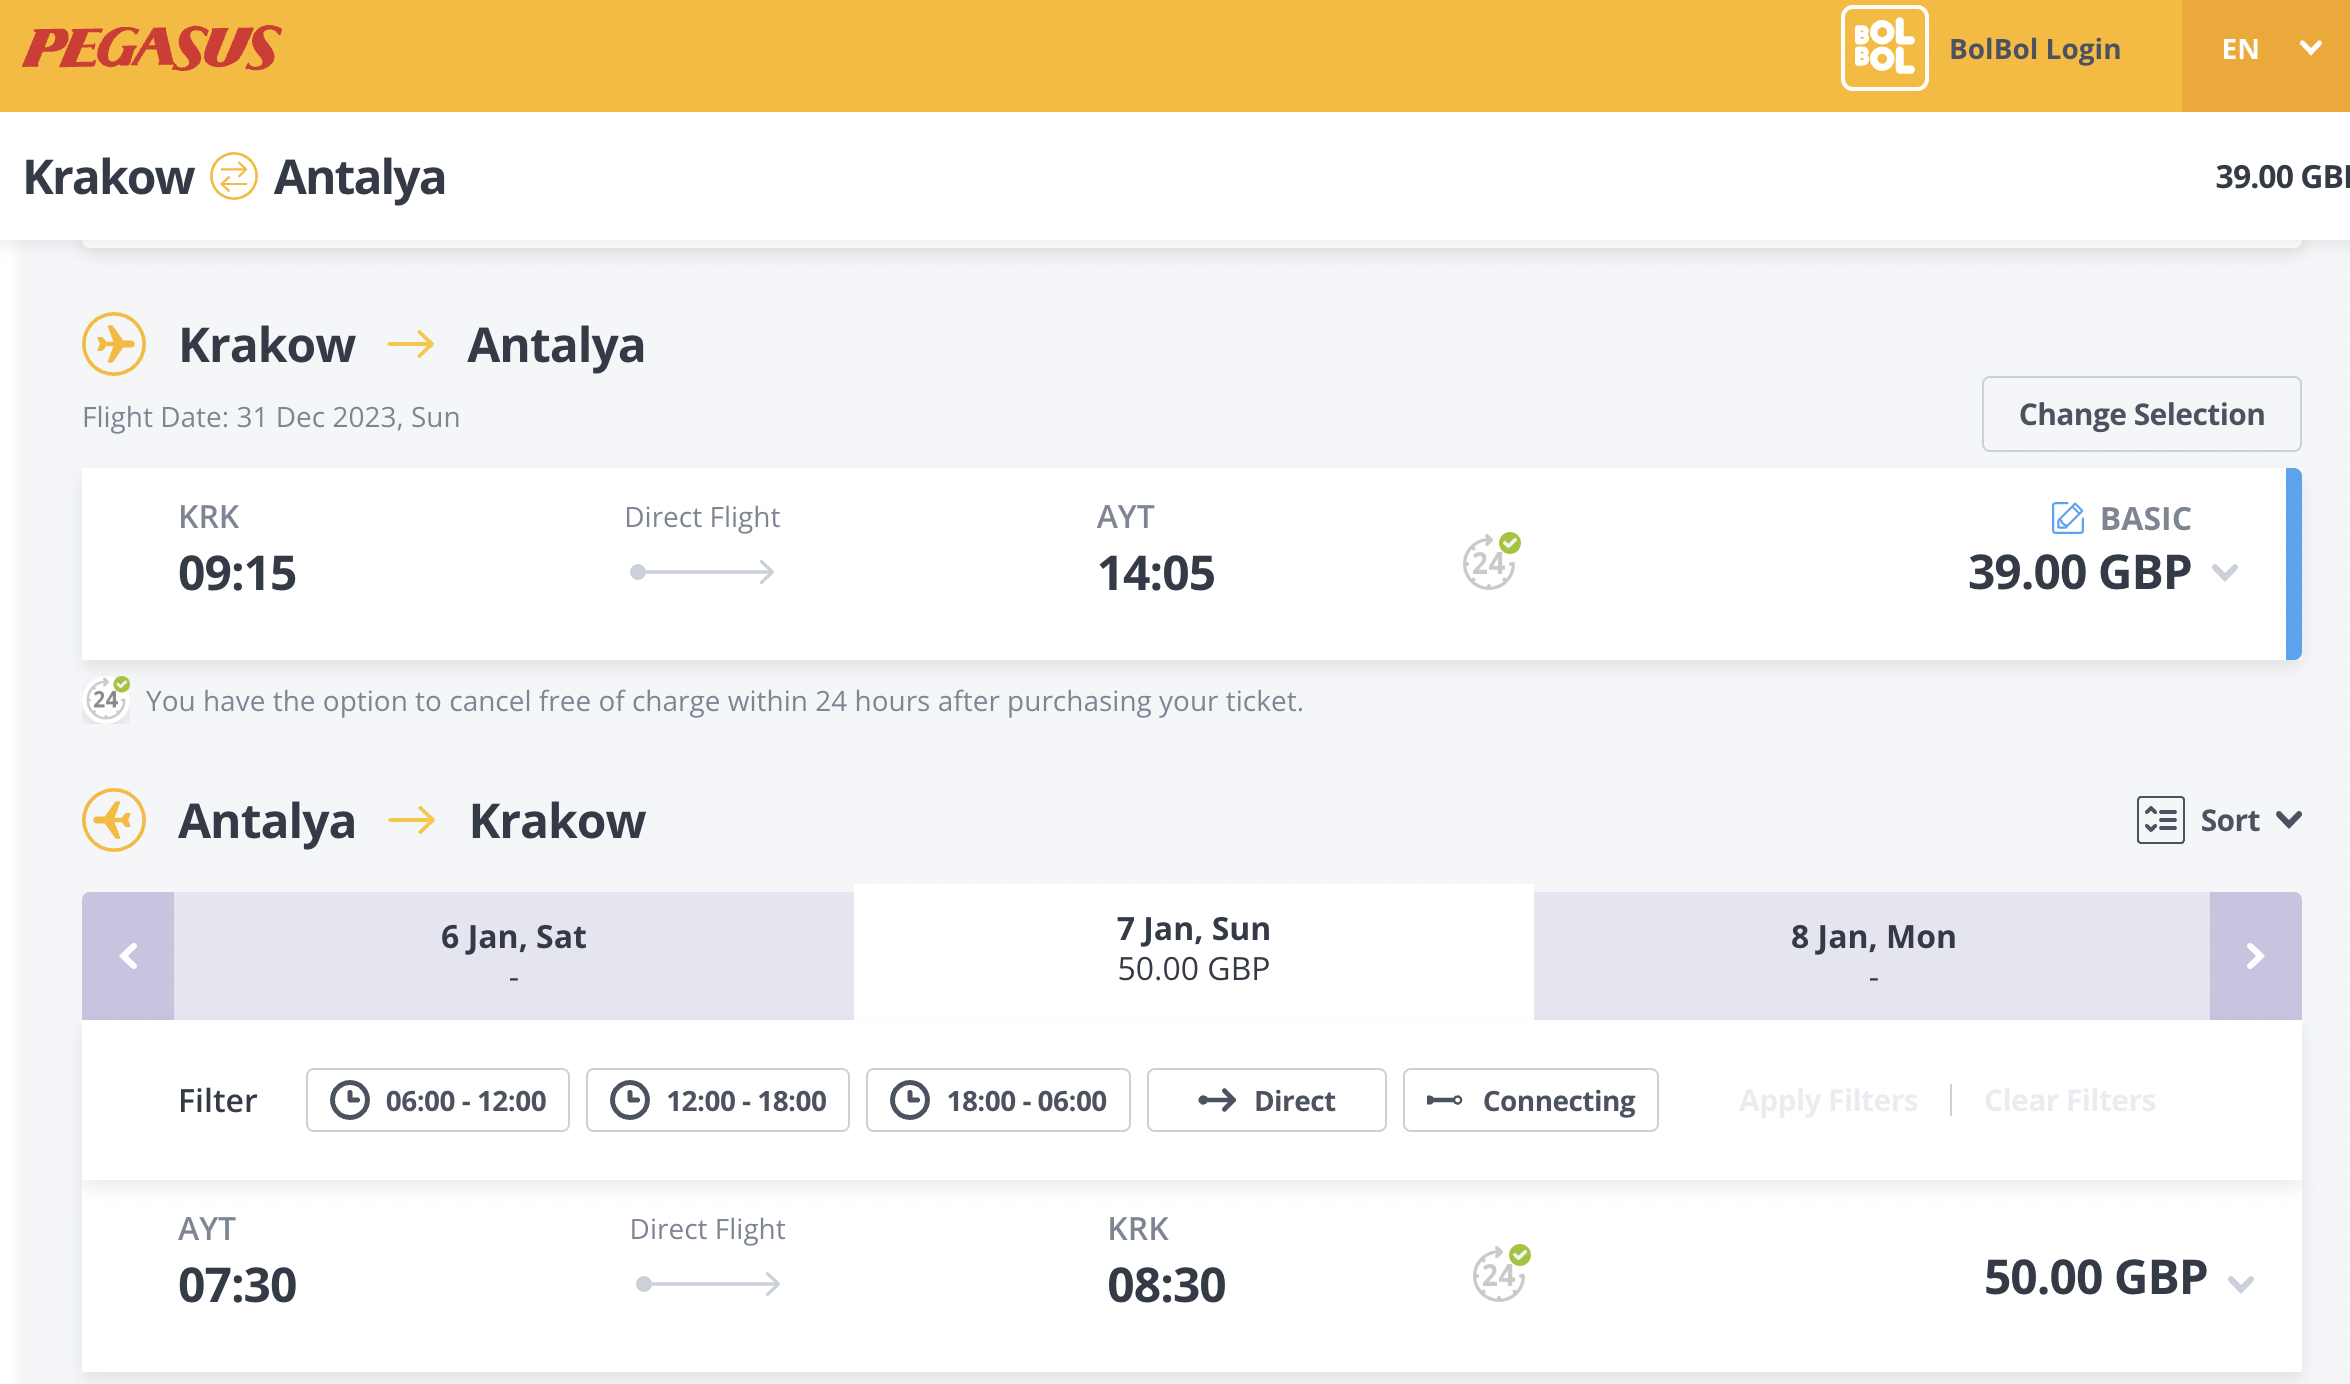Select the 6 Jan, Sat date tab
Viewport: 2350px width, 1384px height.
[513, 956]
